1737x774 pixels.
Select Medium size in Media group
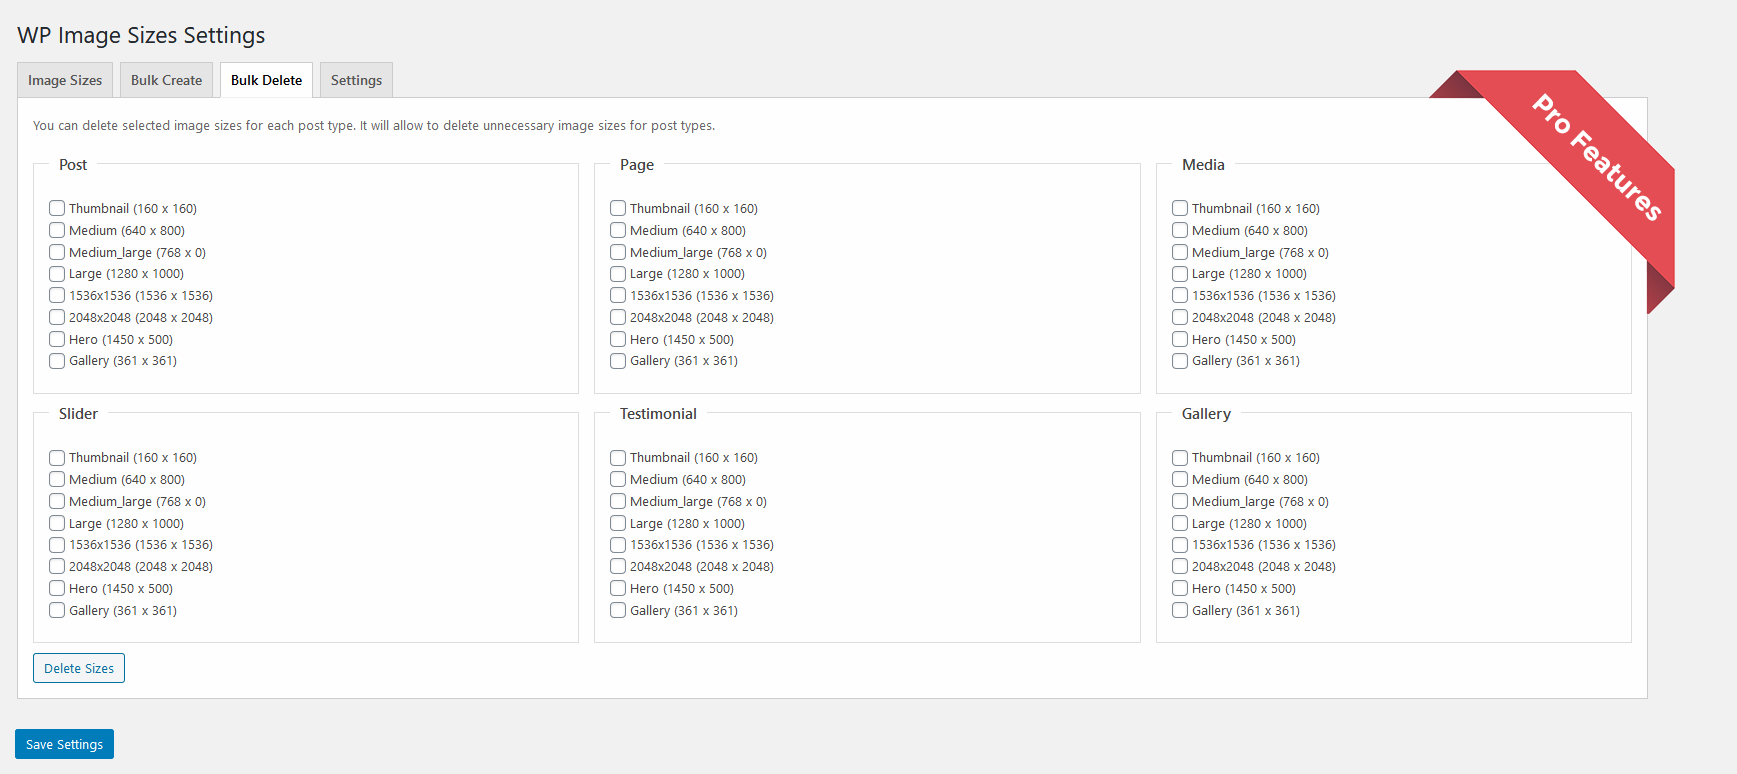[1180, 230]
